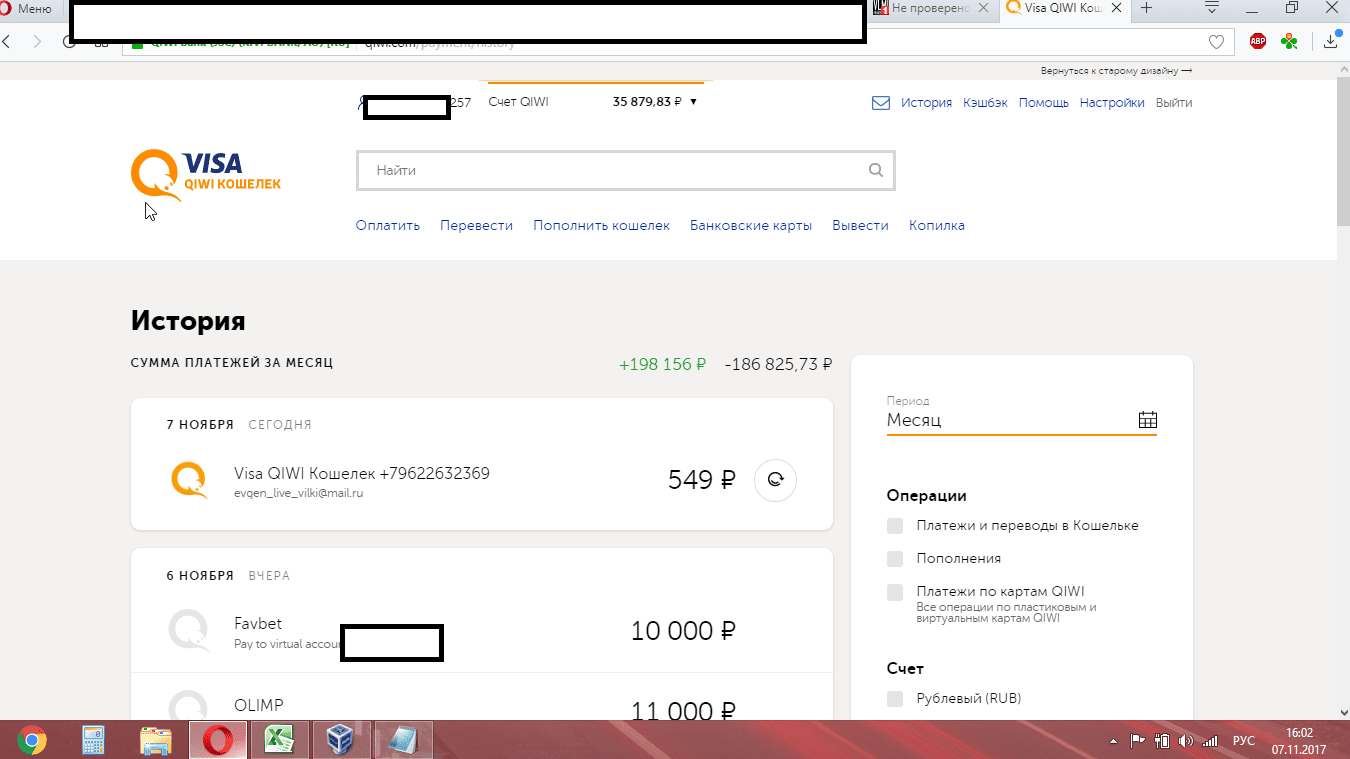
Task: Repeat the 549 ₽ payment icon
Action: (x=774, y=480)
